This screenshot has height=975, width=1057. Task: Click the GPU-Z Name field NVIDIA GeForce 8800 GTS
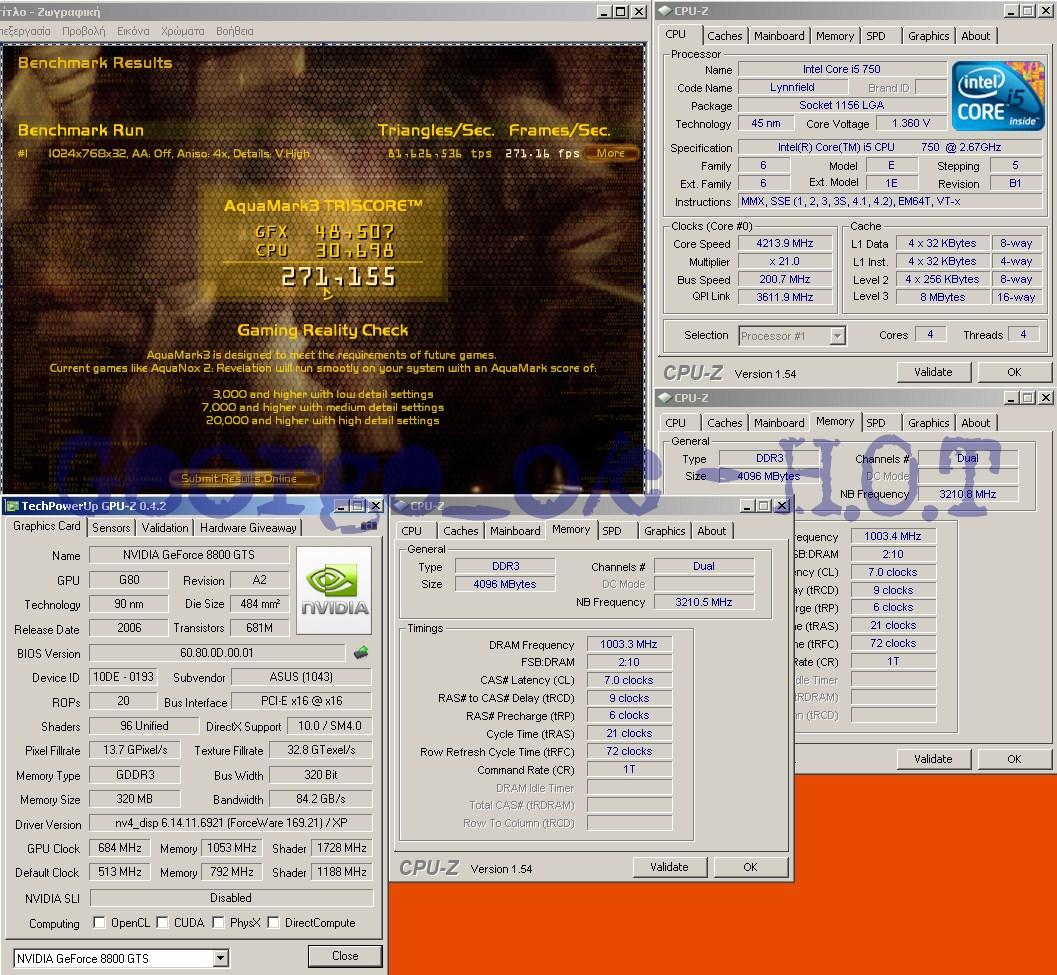tap(189, 555)
